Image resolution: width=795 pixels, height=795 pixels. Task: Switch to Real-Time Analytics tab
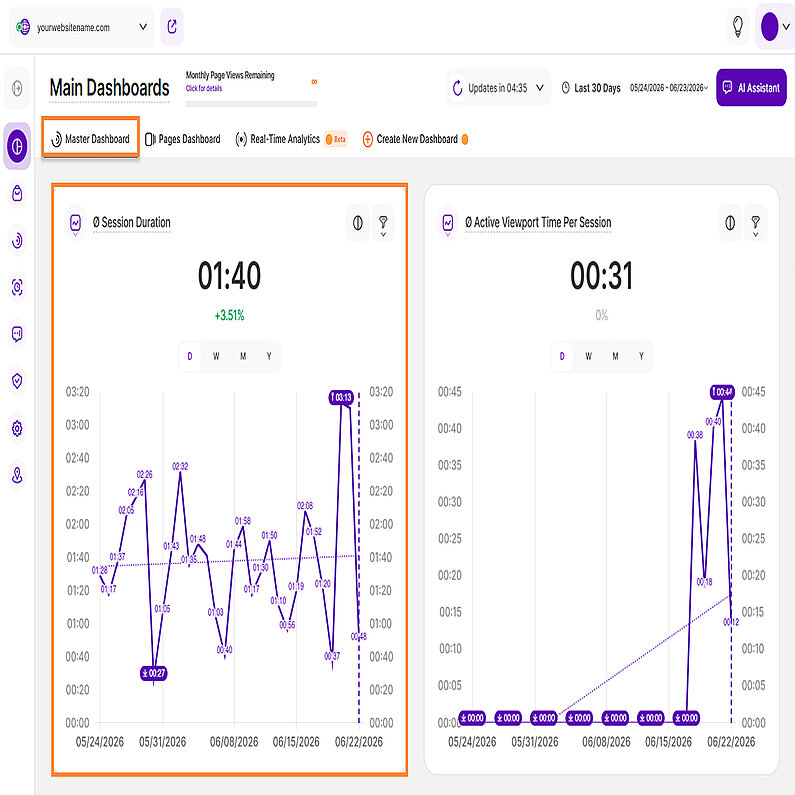(285, 139)
